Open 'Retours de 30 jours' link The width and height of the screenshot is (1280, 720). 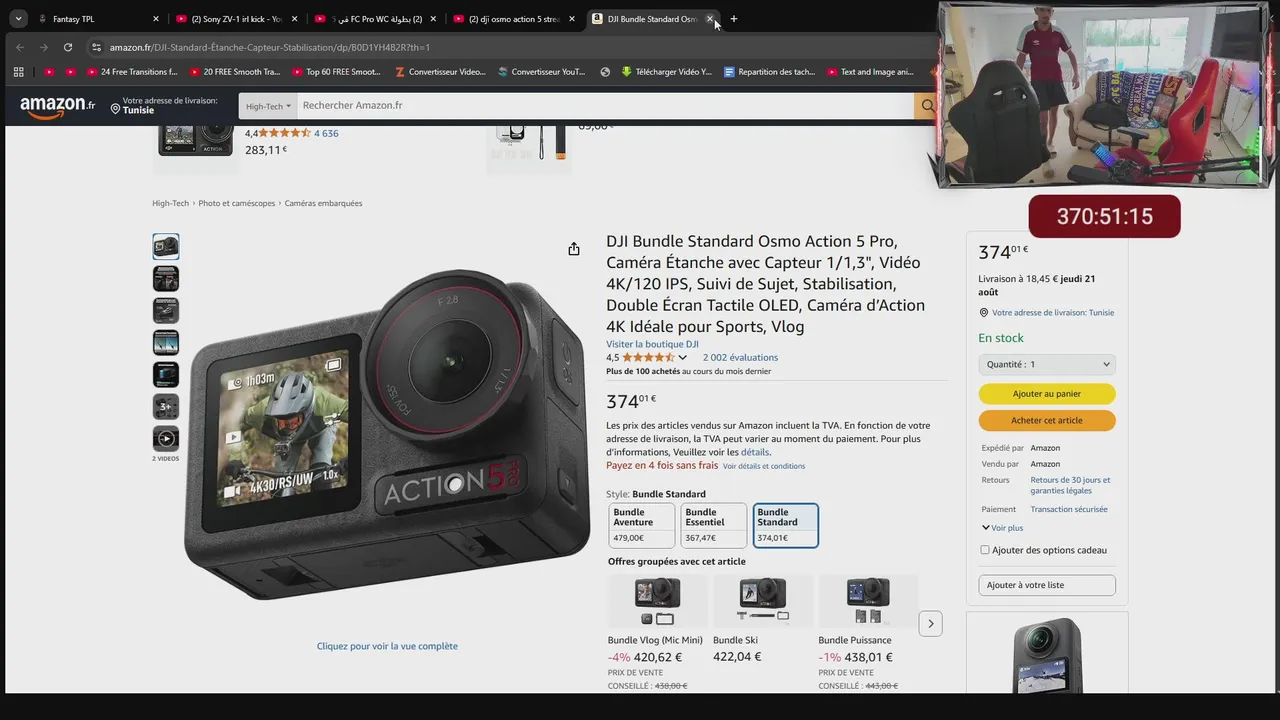[1070, 485]
